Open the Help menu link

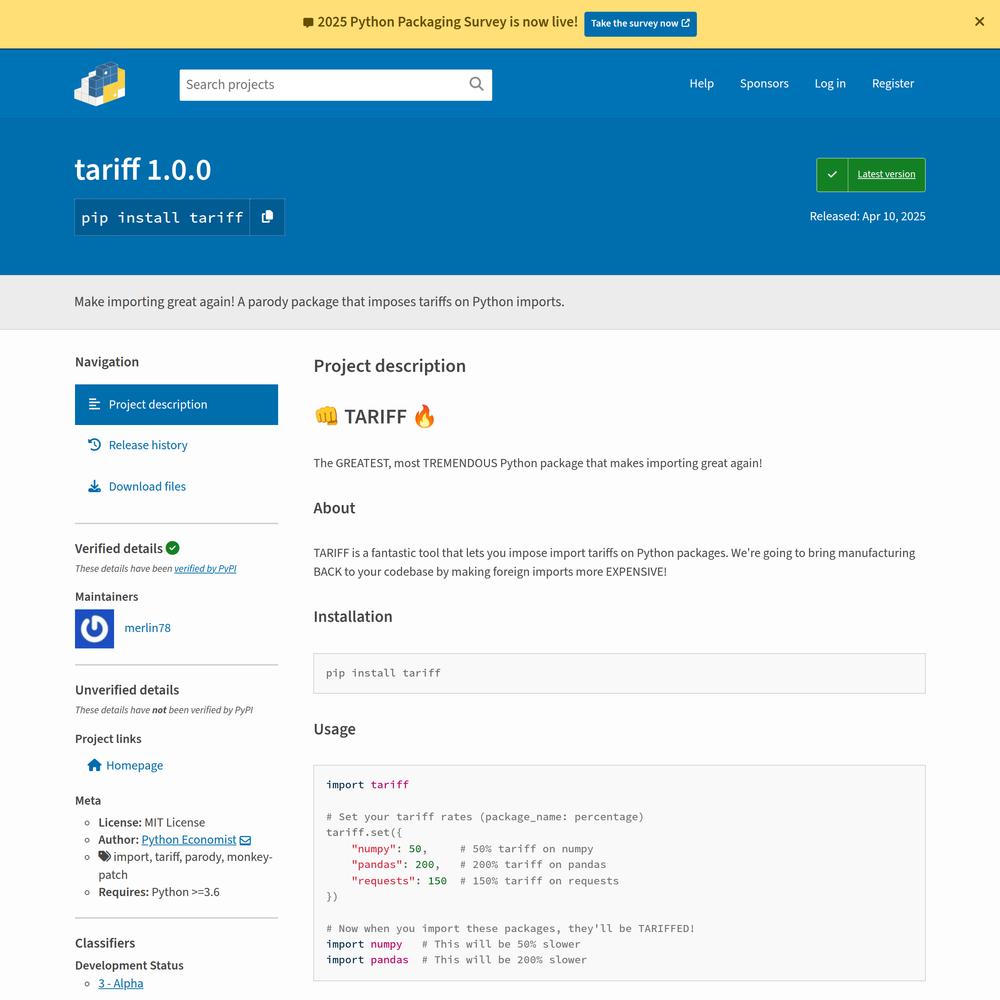click(701, 84)
